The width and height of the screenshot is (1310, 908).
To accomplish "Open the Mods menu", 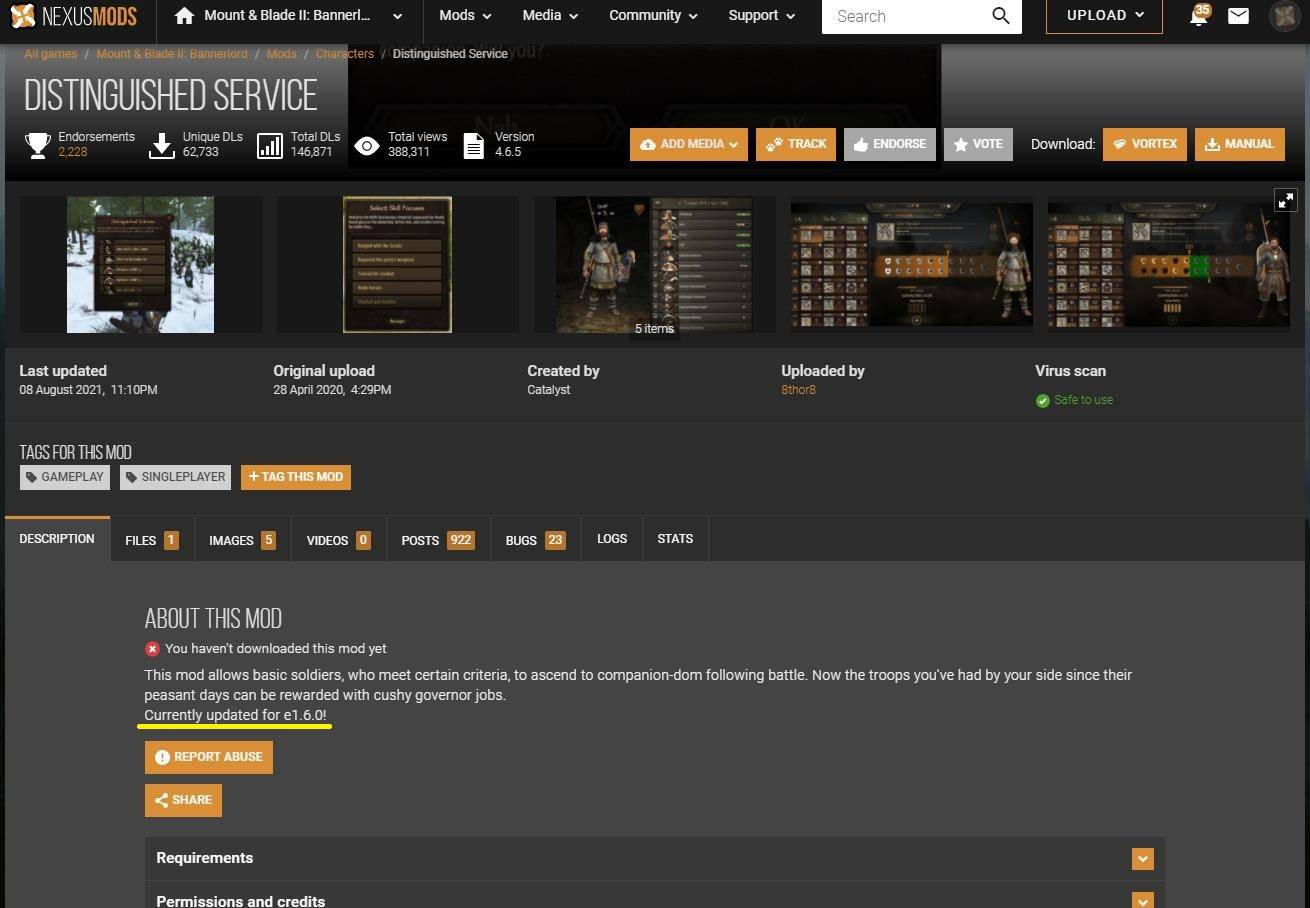I will pos(465,16).
